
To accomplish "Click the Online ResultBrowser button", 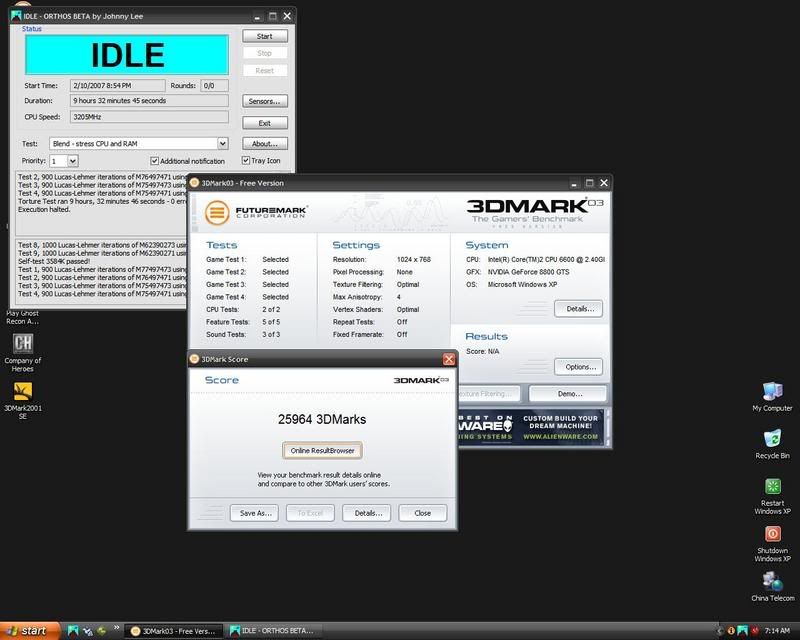I will coord(321,450).
